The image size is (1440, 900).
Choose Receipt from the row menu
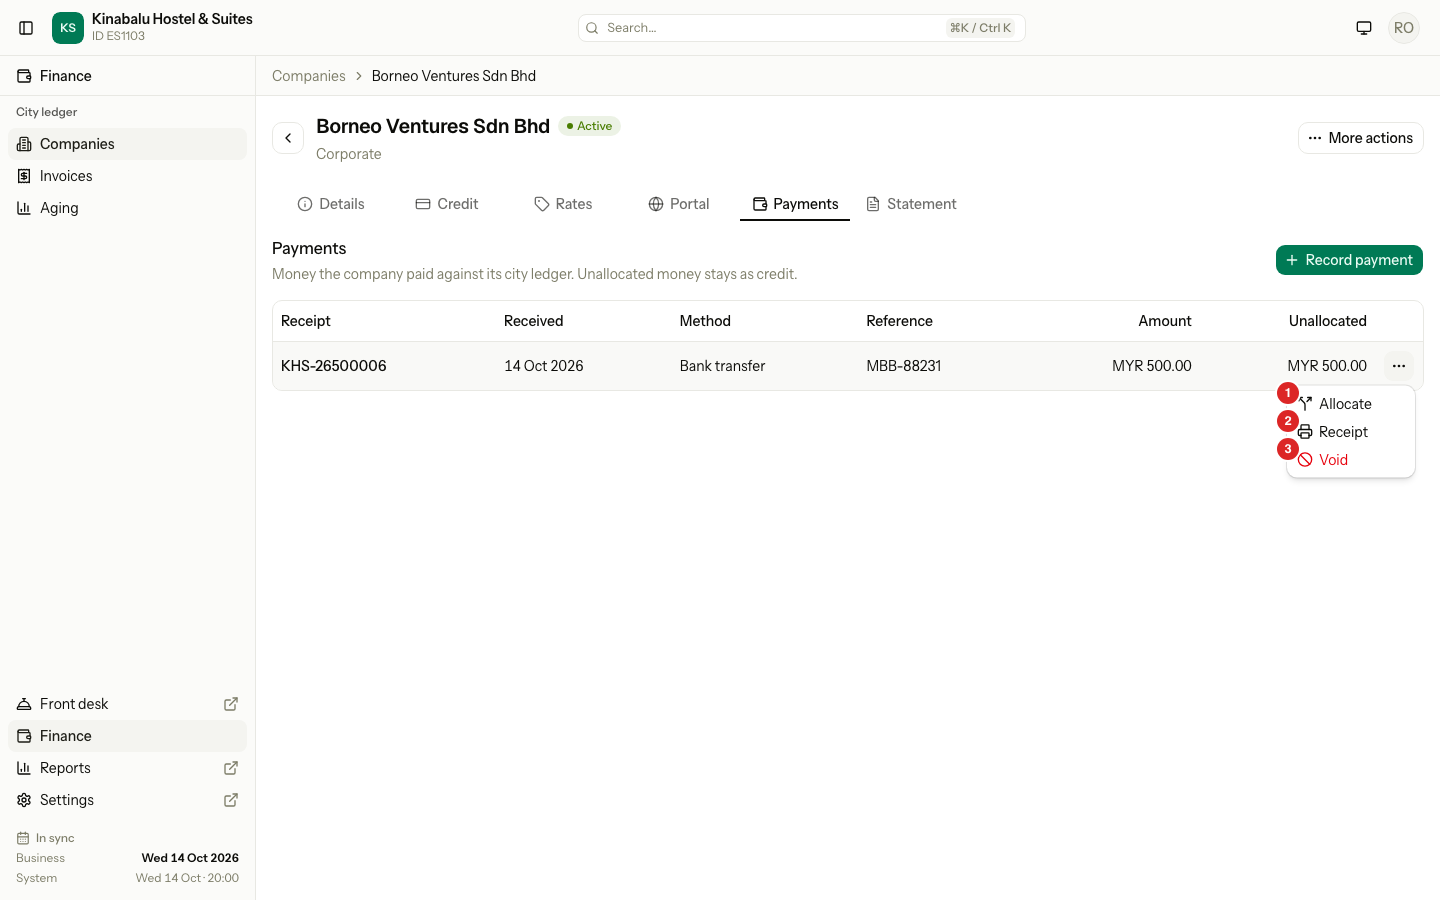tap(1351, 432)
